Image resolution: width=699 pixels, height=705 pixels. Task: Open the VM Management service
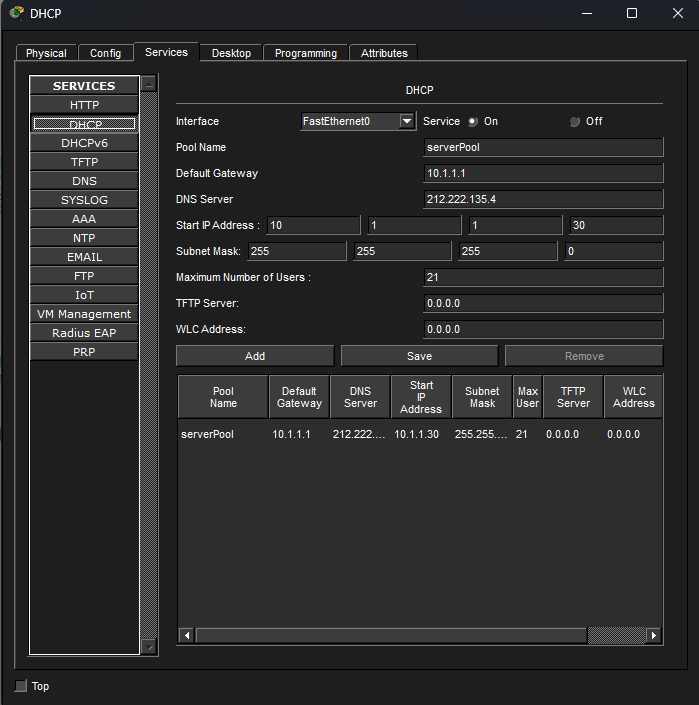[x=84, y=314]
